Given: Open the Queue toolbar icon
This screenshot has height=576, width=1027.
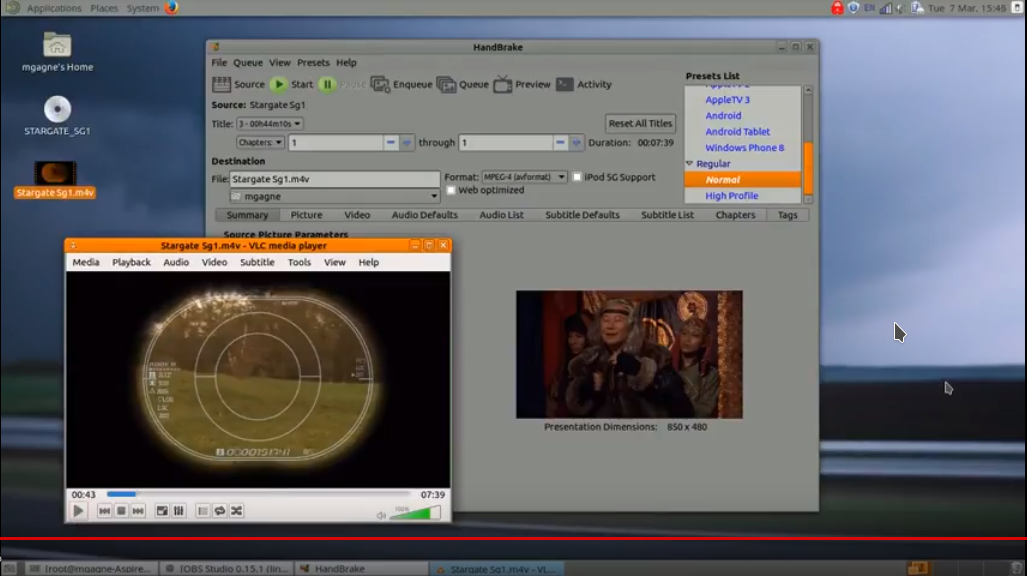Looking at the screenshot, I should pos(446,85).
